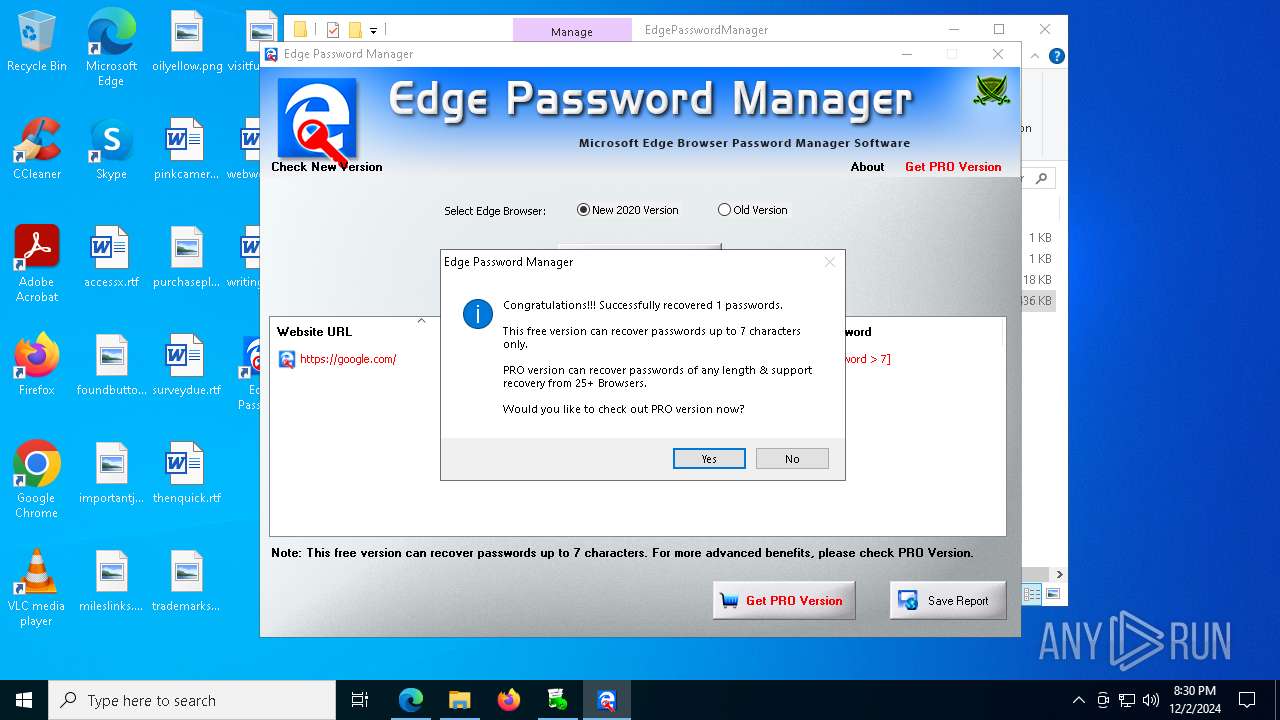Click the Get PRO Version cart button
The width and height of the screenshot is (1280, 720).
(784, 601)
